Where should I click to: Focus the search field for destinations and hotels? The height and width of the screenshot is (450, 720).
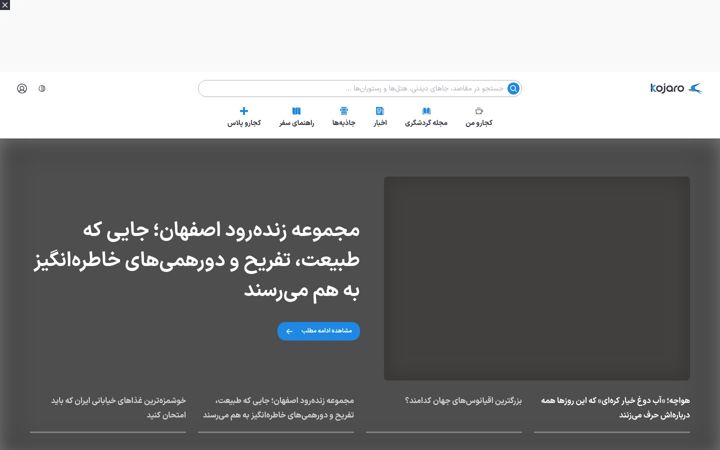pos(360,89)
